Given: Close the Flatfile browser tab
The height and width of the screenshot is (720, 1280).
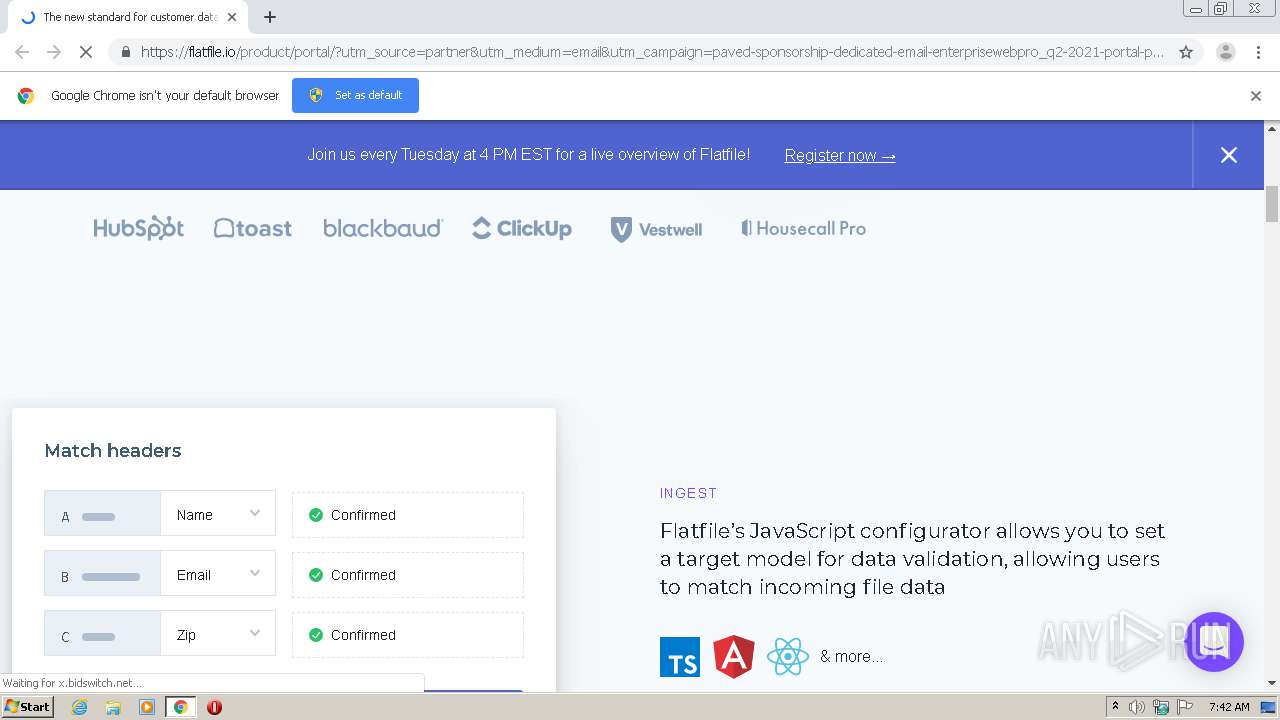Looking at the screenshot, I should [232, 17].
